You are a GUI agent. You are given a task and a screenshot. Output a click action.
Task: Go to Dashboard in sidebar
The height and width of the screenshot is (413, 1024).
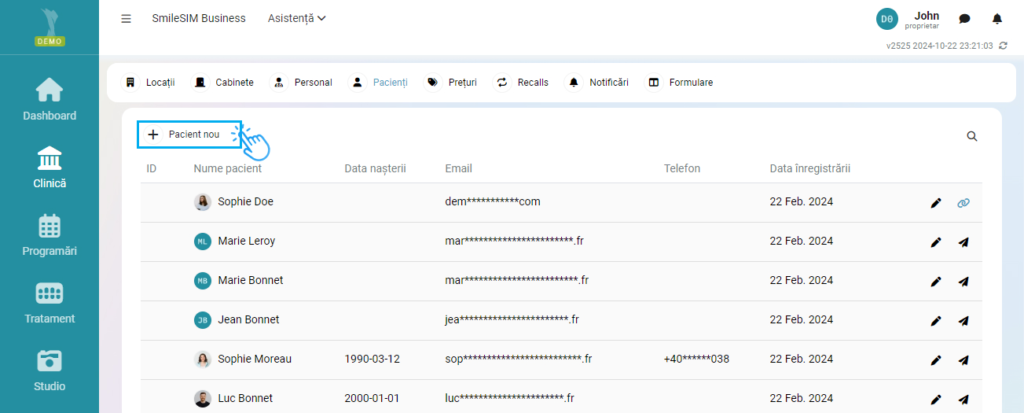tap(49, 100)
